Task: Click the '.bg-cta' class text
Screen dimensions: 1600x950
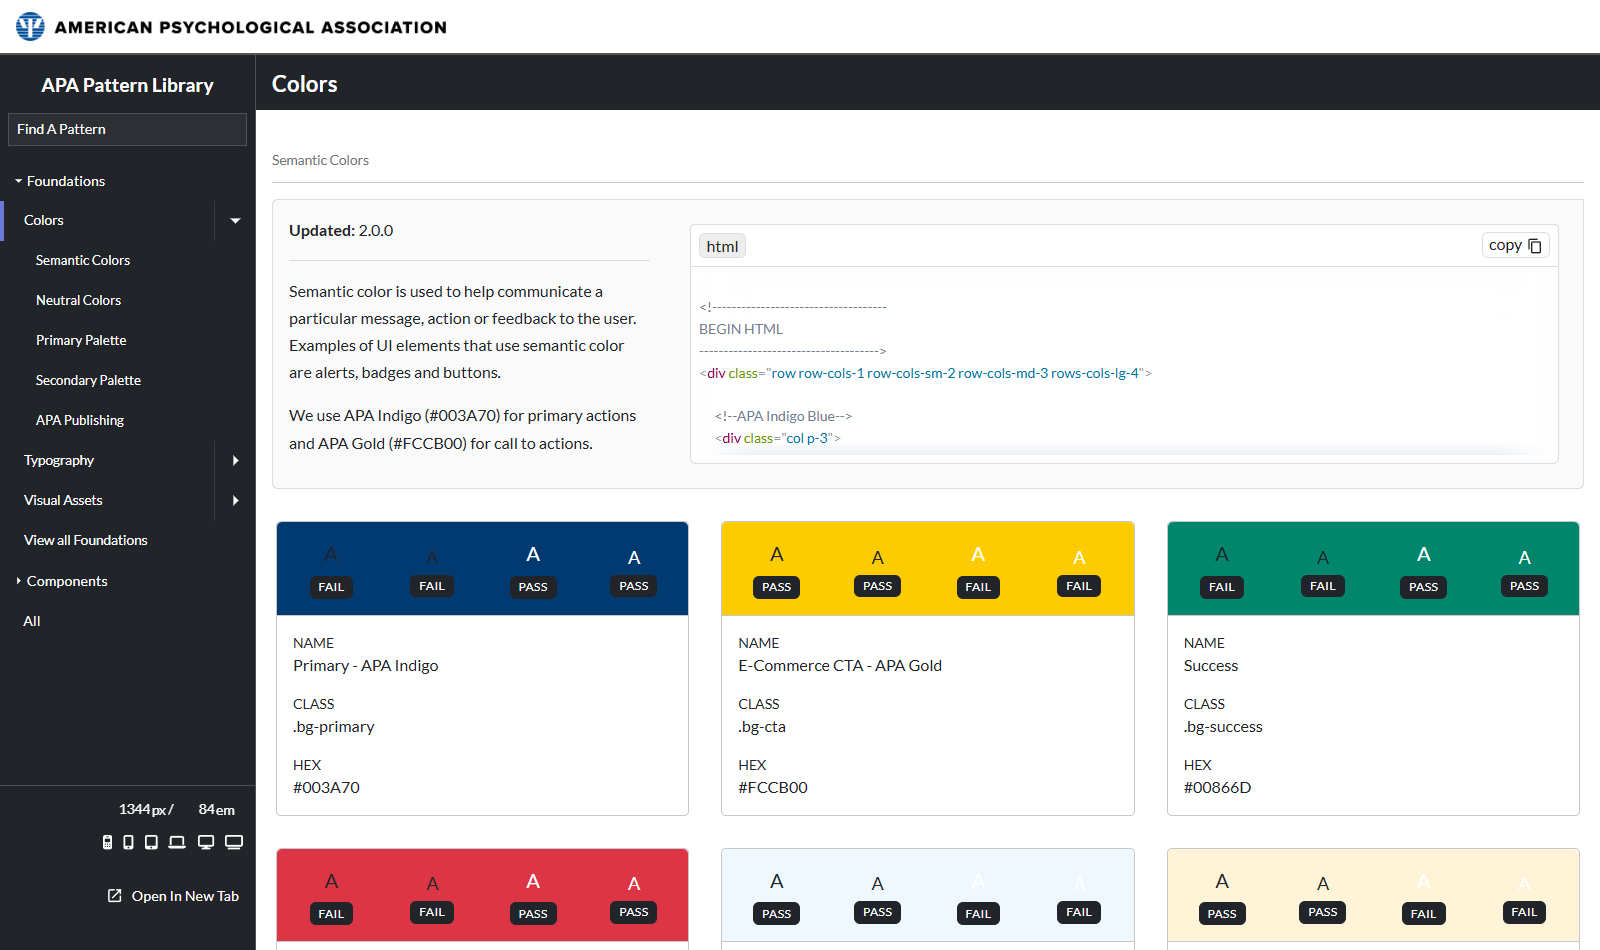Action: pos(762,727)
